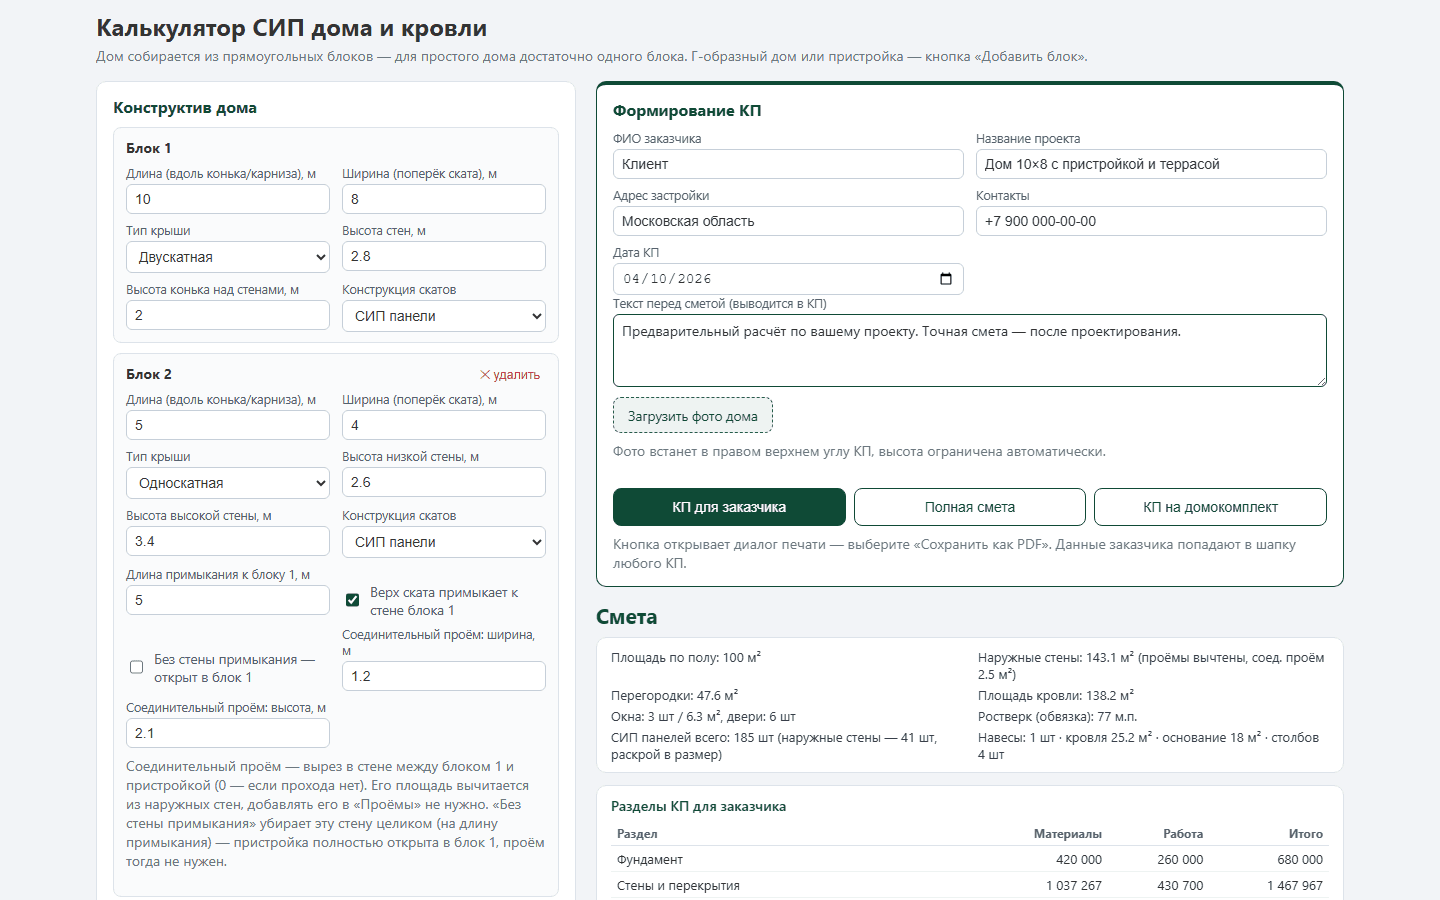
Task: Click the КП на домокомплект button
Action: [x=1210, y=507]
